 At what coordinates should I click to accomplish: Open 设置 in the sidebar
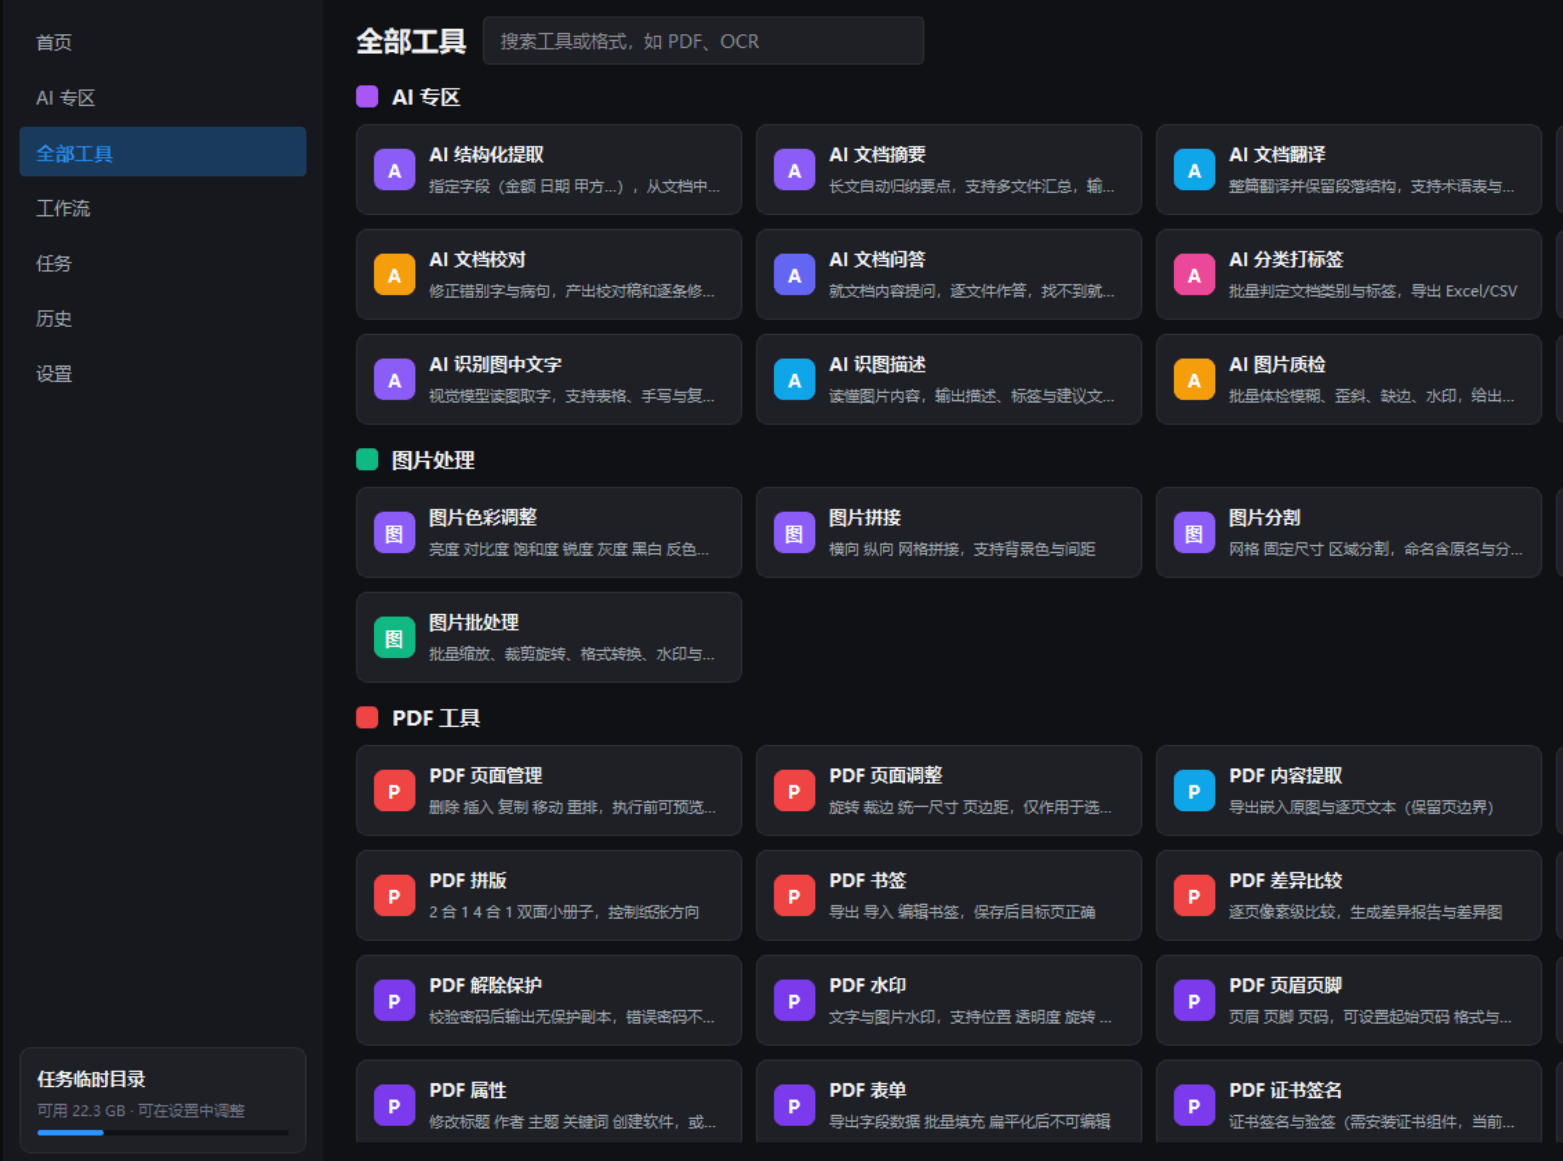pyautogui.click(x=163, y=373)
